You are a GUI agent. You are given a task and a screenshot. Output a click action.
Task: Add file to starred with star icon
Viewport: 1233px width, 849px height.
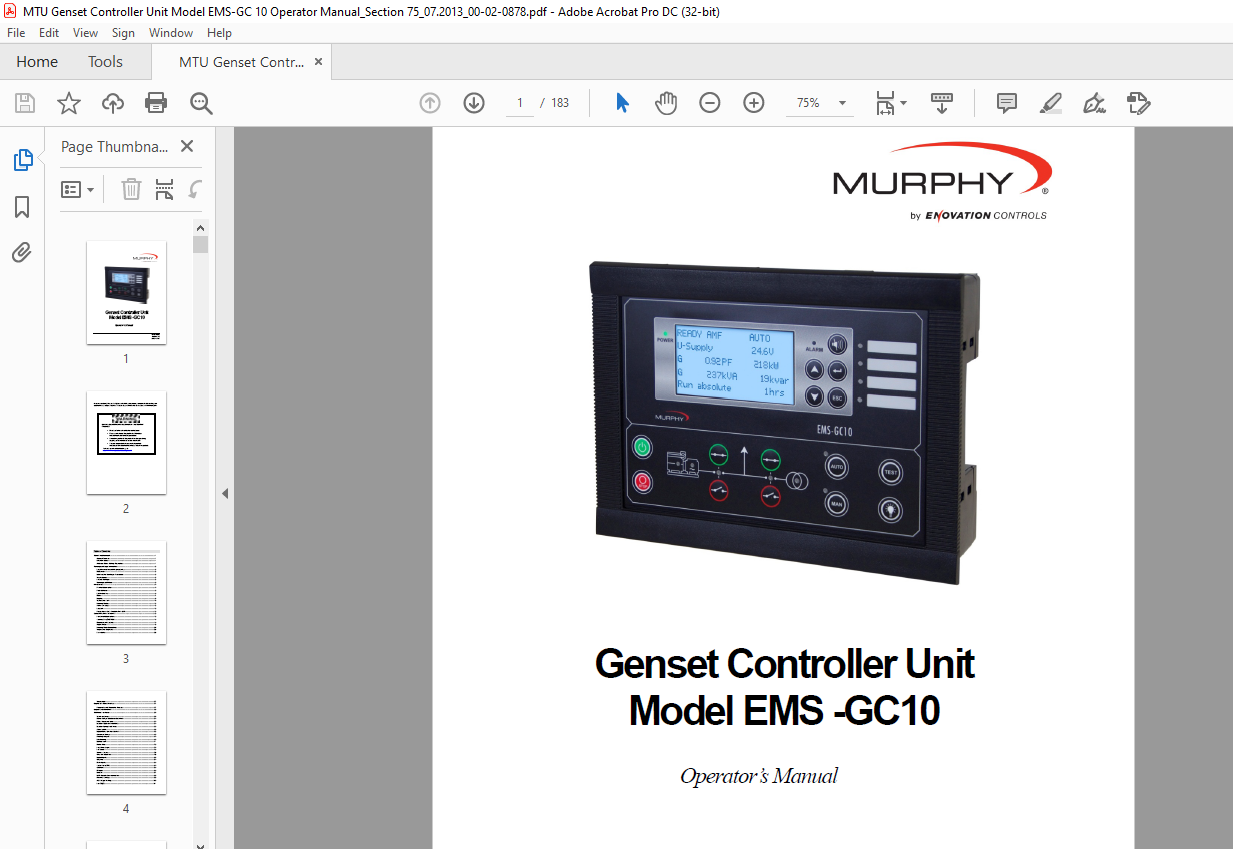pos(68,103)
